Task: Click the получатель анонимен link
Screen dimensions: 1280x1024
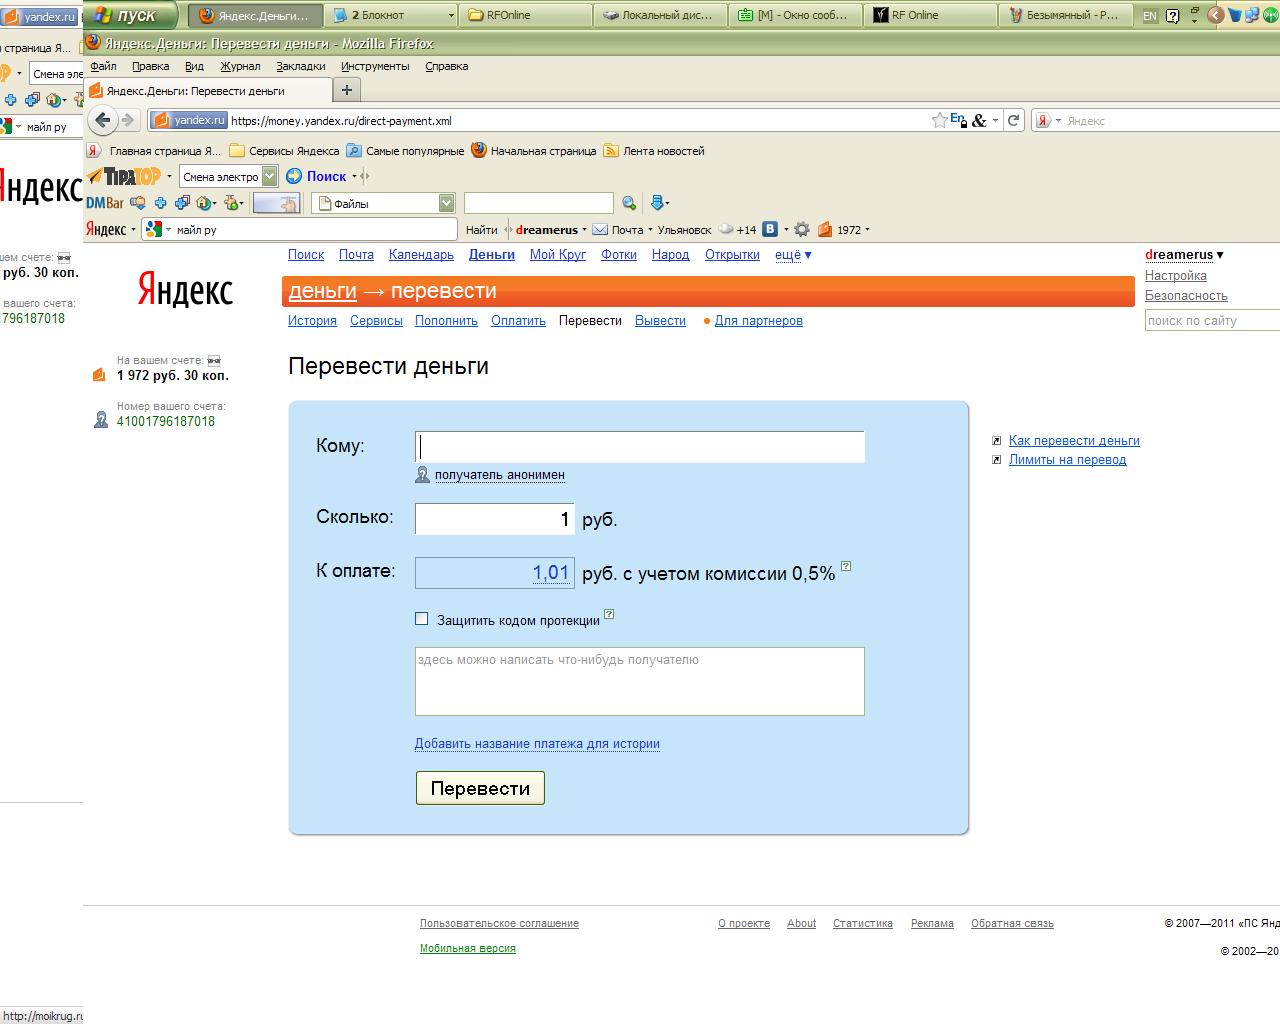Action: point(499,475)
